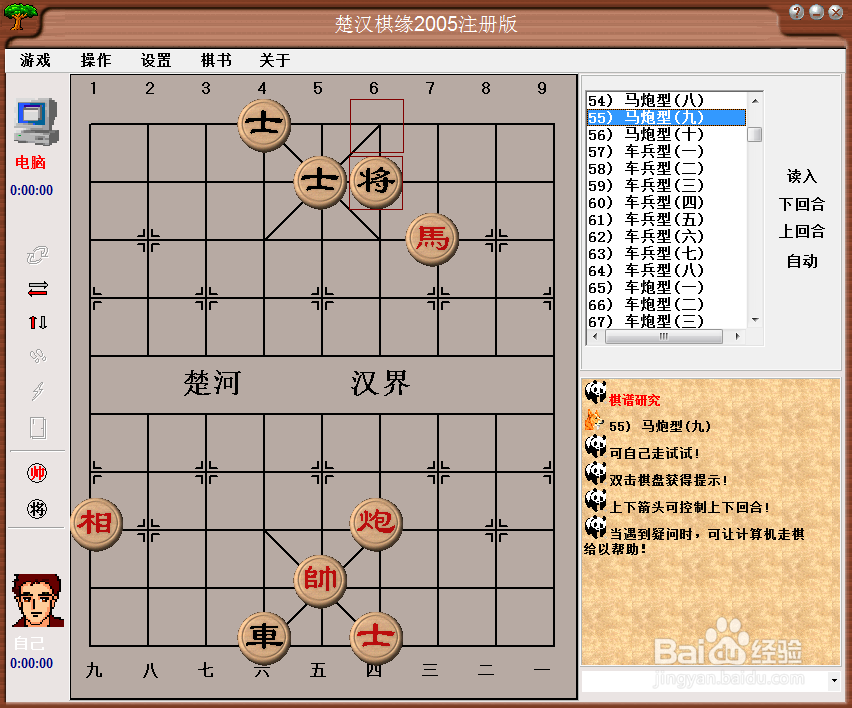Select the red 士 advisor at bottom
The height and width of the screenshot is (708, 852).
[376, 638]
